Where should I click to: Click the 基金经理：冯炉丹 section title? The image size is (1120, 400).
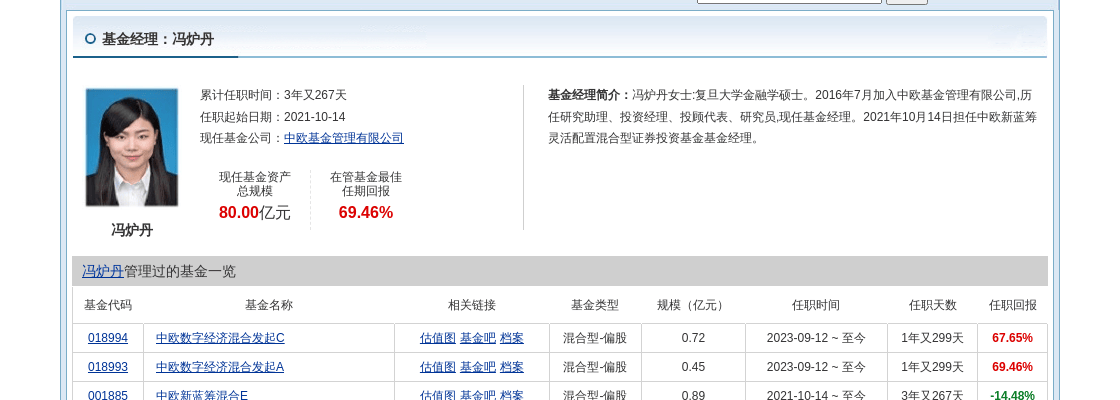(157, 39)
